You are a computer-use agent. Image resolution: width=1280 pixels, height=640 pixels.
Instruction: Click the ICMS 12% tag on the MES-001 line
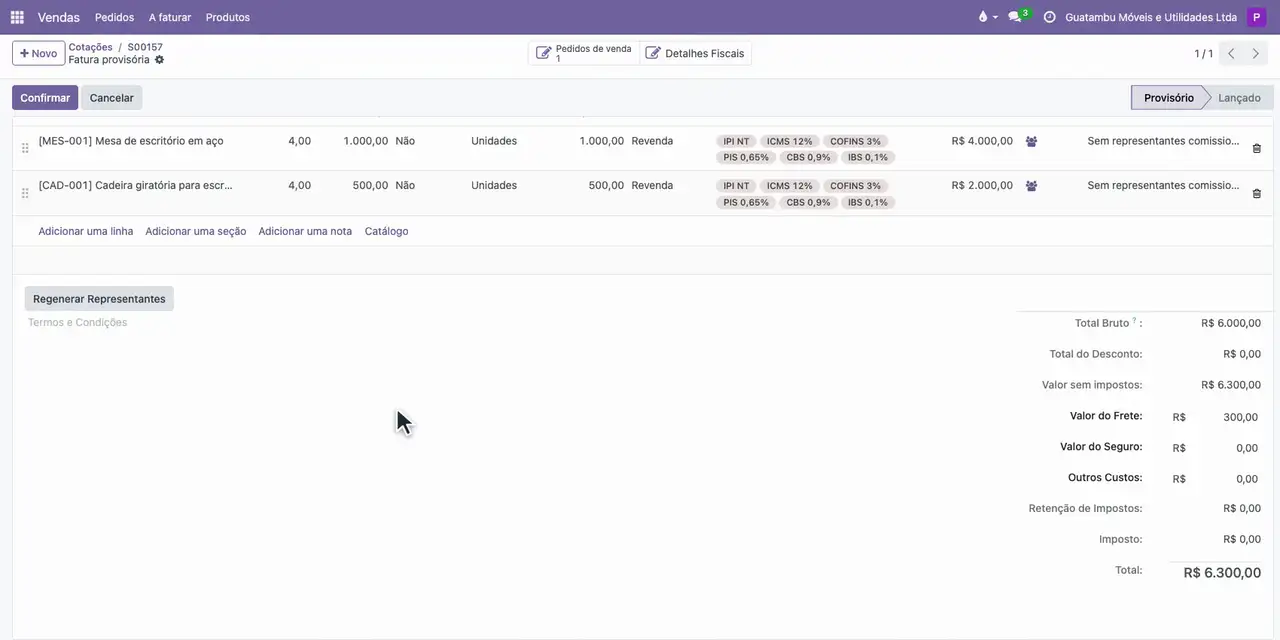(790, 142)
